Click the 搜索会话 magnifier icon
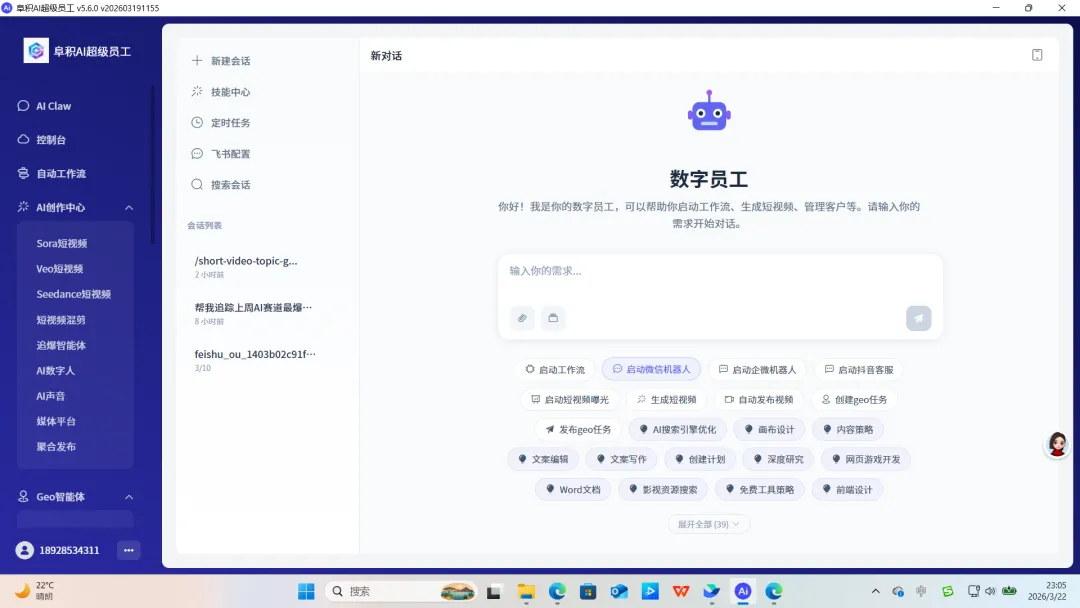Viewport: 1080px width, 608px height. [197, 185]
